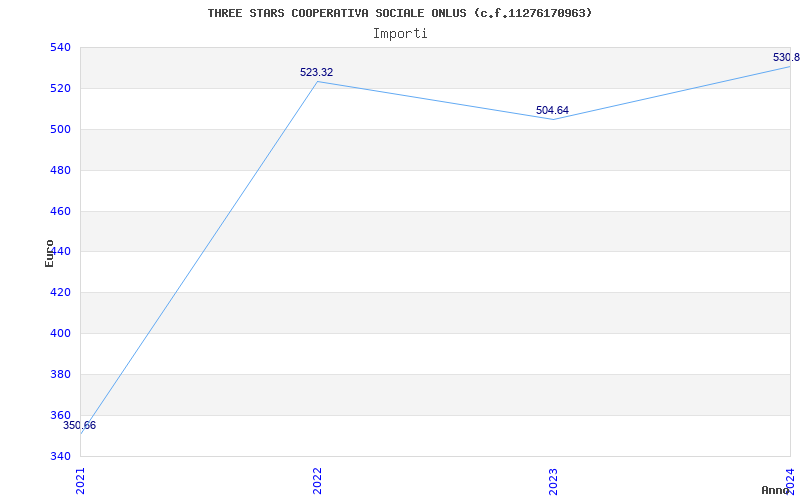Click the Euro y-axis title
This screenshot has height=500, width=800.
(49, 253)
